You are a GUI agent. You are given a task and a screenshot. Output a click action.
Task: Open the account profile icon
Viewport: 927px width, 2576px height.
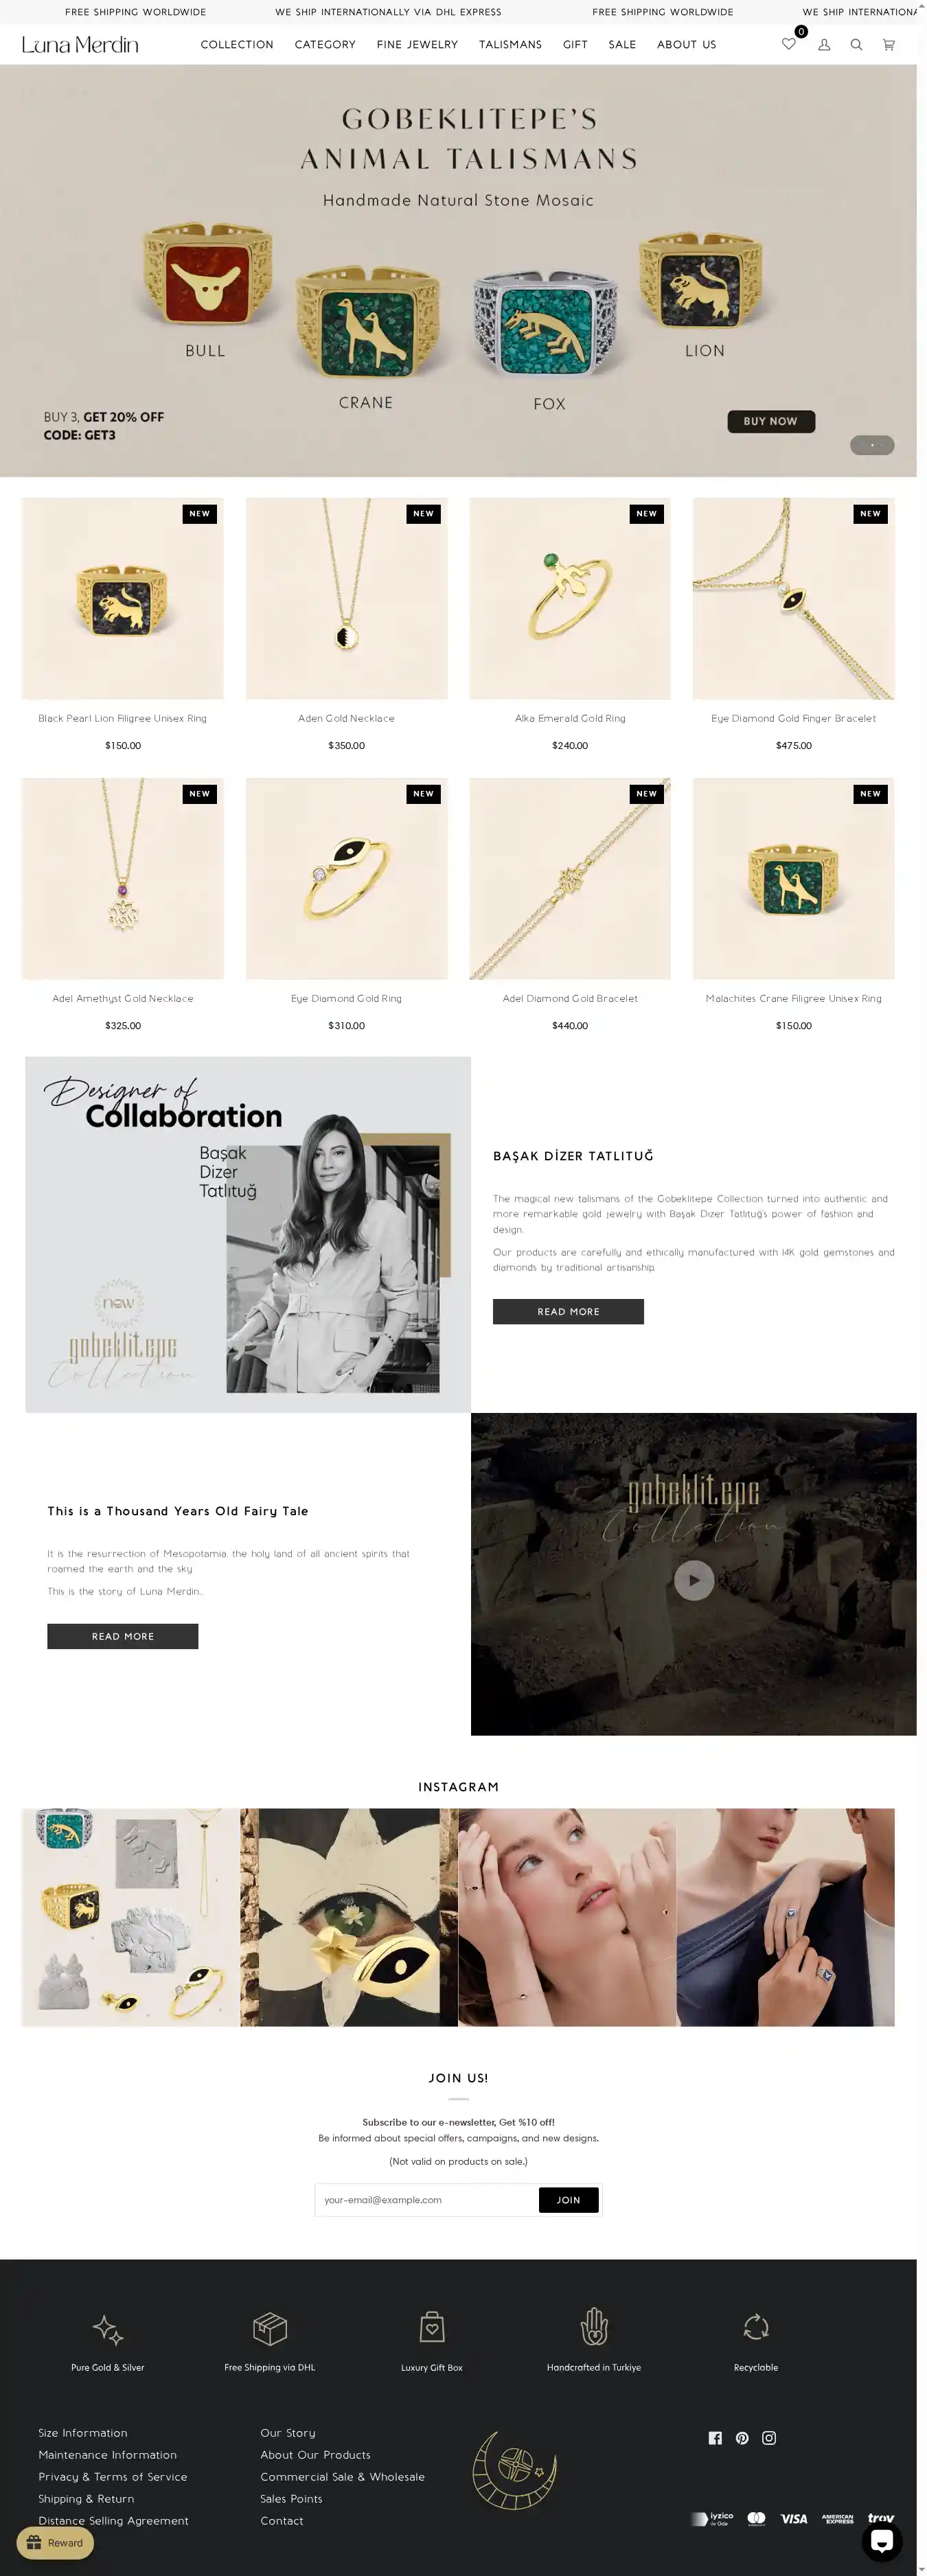point(824,44)
